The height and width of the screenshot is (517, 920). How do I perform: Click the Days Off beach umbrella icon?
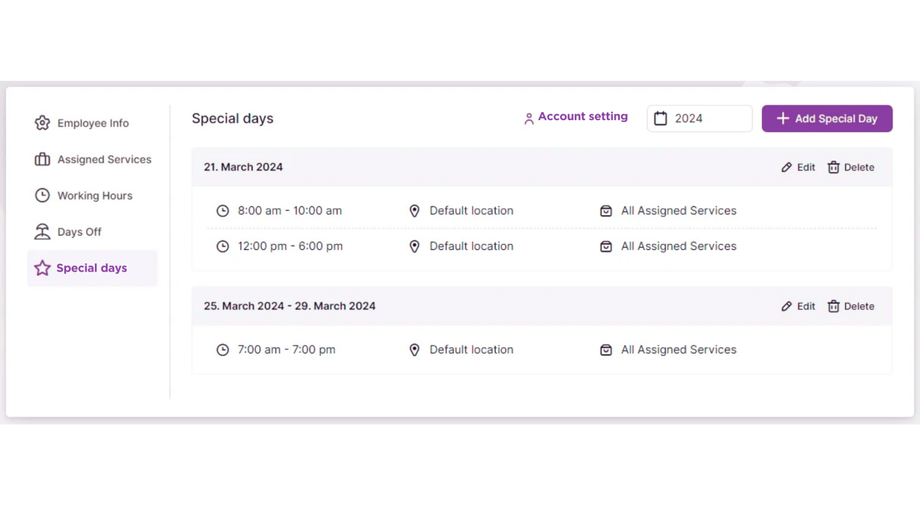[x=42, y=231]
